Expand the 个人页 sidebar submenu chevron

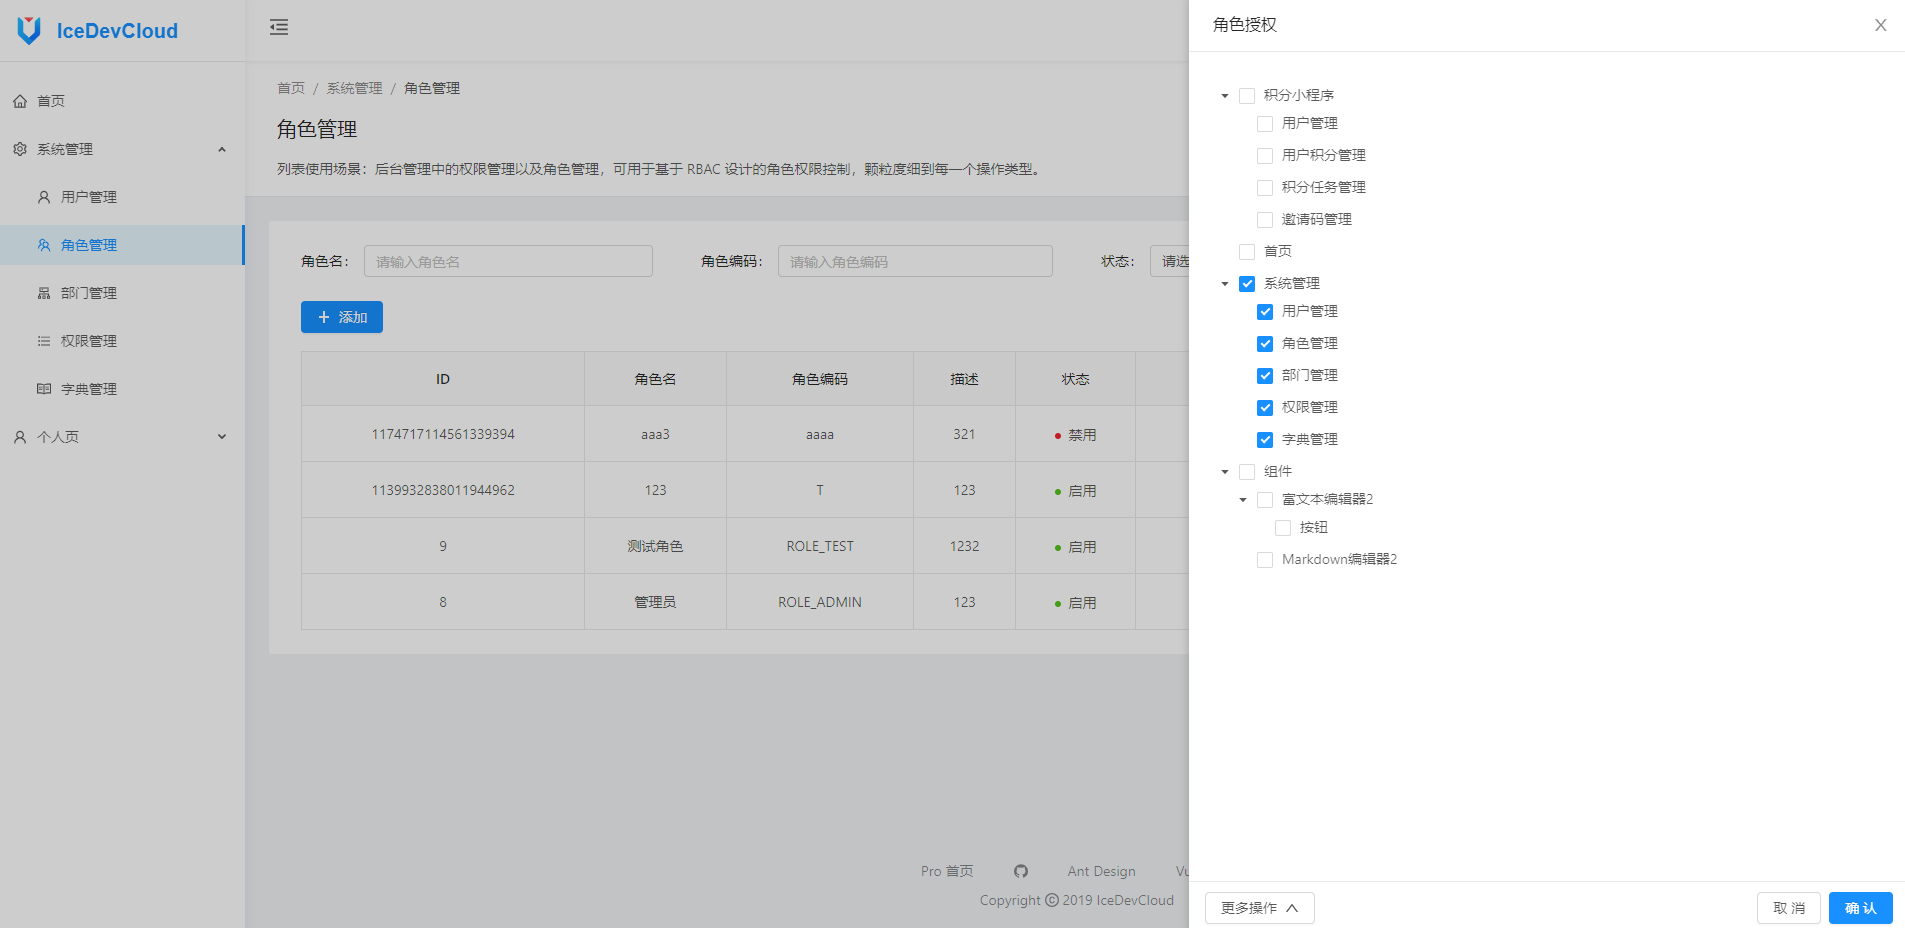(x=222, y=437)
